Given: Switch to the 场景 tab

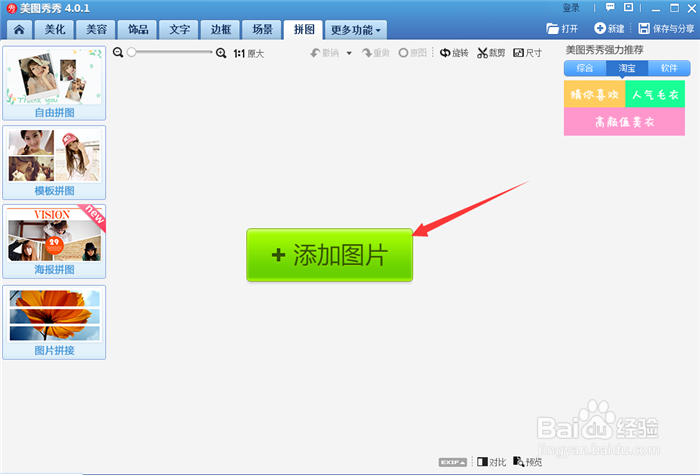Looking at the screenshot, I should [x=262, y=30].
